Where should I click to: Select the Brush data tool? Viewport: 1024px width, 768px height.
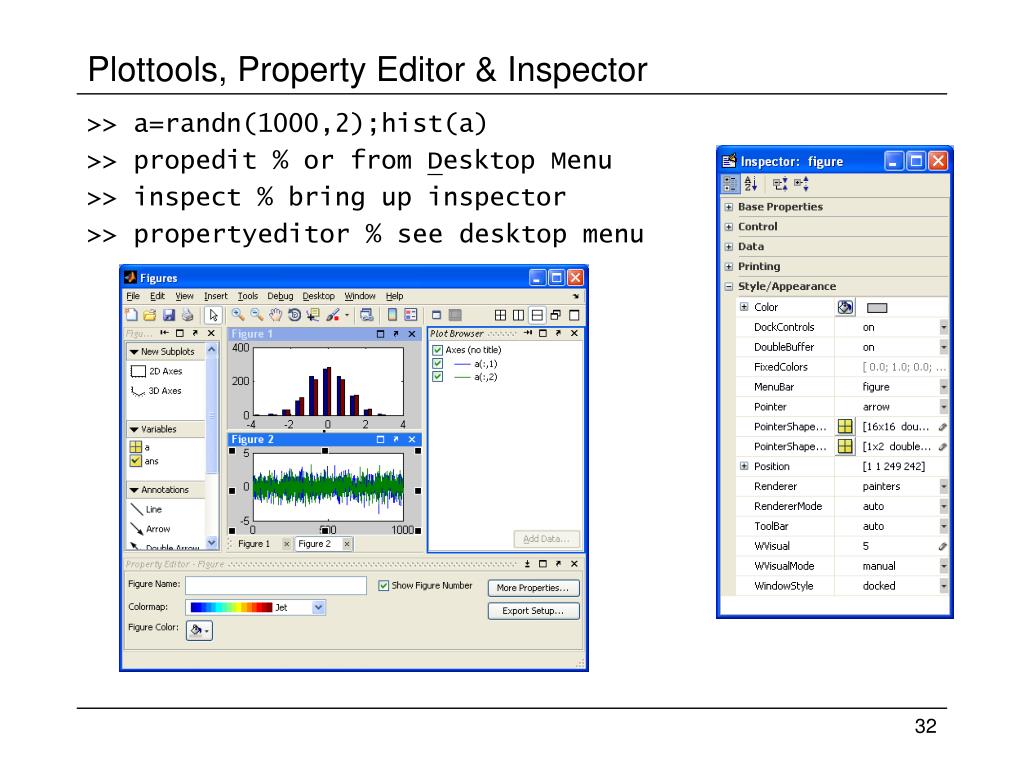333,315
